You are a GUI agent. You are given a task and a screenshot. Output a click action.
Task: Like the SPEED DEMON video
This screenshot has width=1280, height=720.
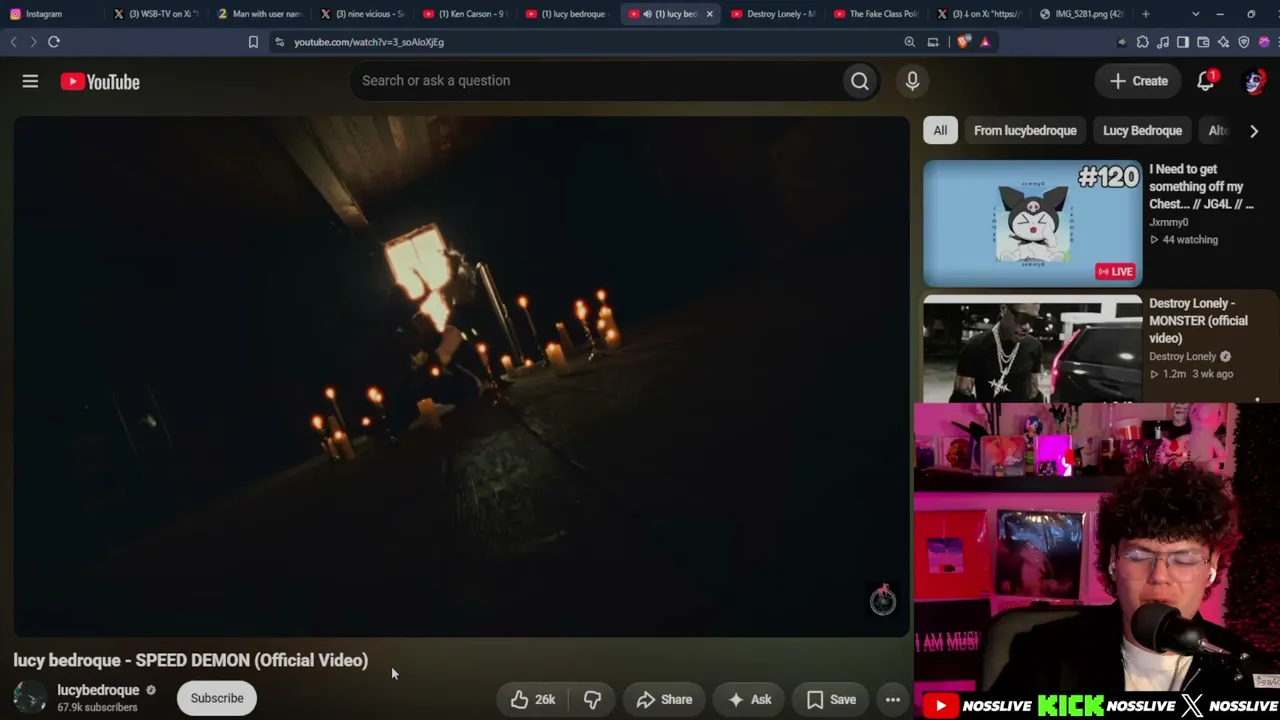pos(533,699)
